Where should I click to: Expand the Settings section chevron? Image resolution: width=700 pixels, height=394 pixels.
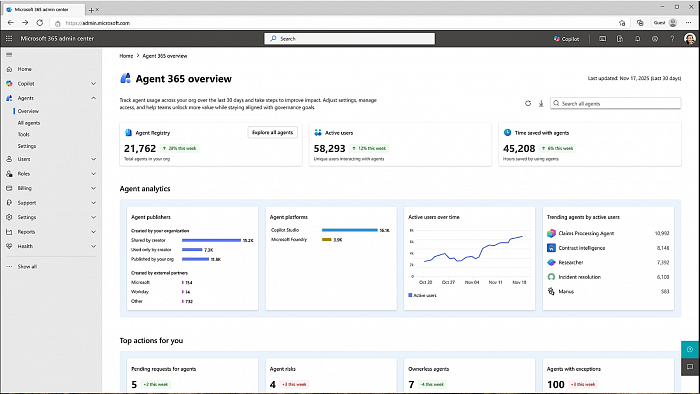[x=93, y=217]
